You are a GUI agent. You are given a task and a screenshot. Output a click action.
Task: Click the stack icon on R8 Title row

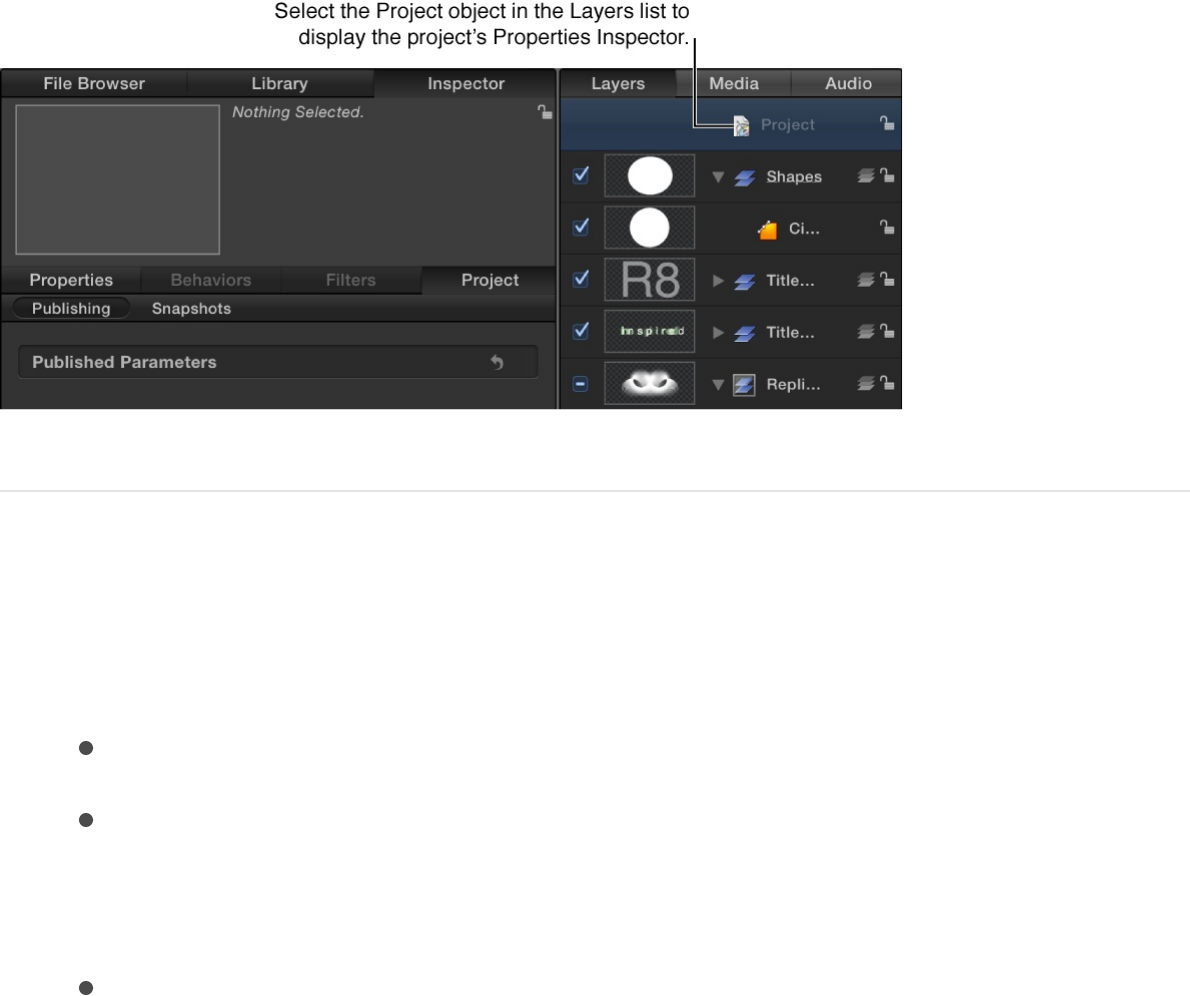click(x=866, y=280)
